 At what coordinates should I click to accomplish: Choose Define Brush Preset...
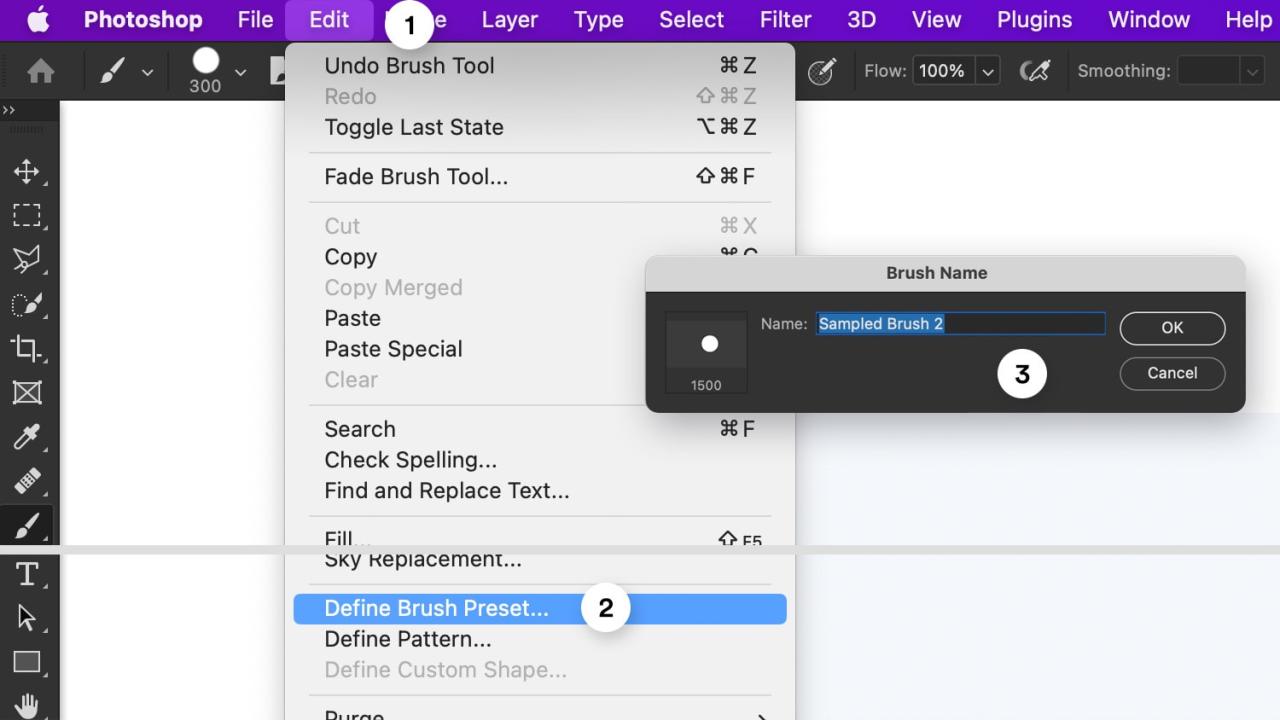point(540,608)
